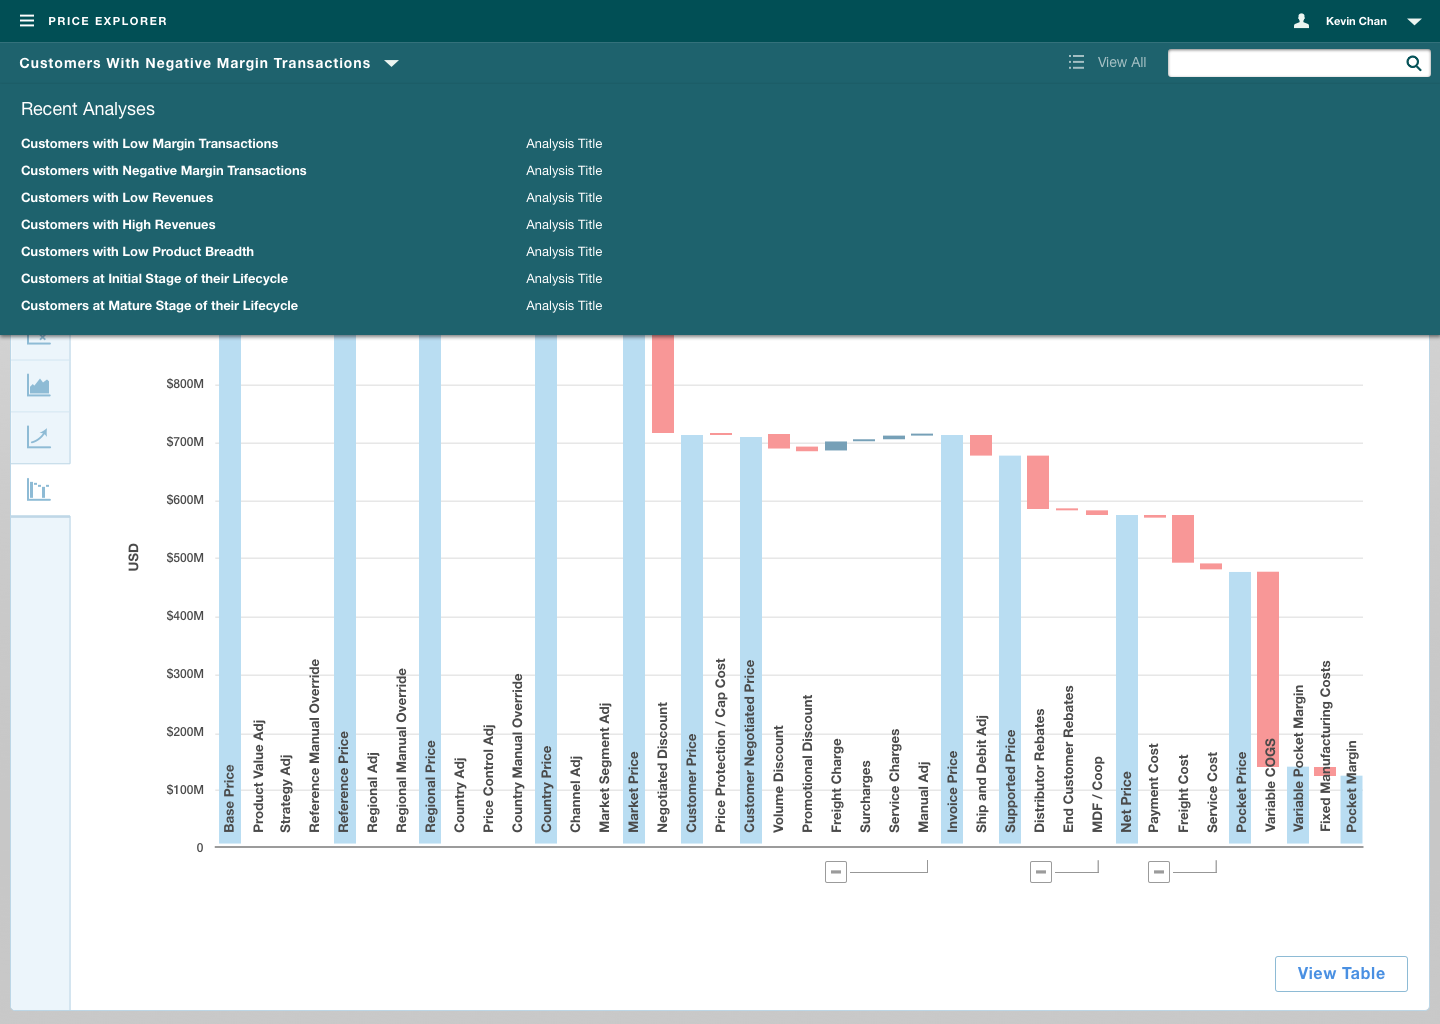The image size is (1440, 1024).
Task: Open the hamburger menu
Action: [27, 21]
